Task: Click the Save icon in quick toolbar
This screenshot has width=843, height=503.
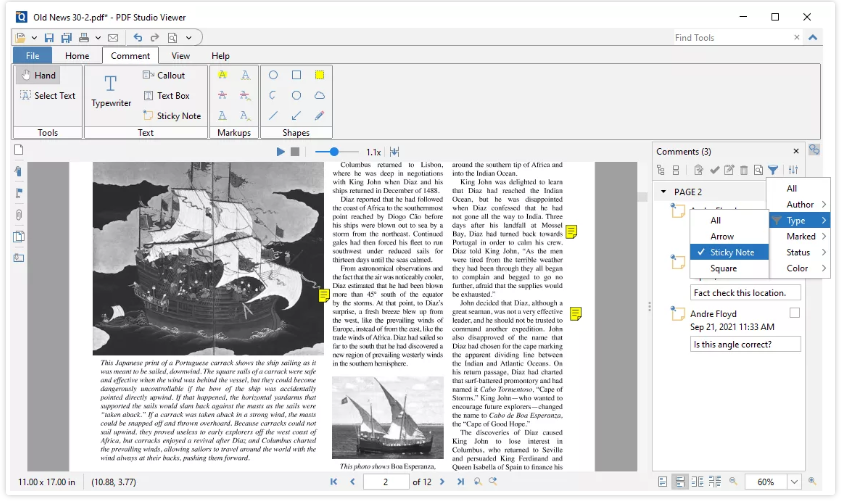Action: click(49, 38)
